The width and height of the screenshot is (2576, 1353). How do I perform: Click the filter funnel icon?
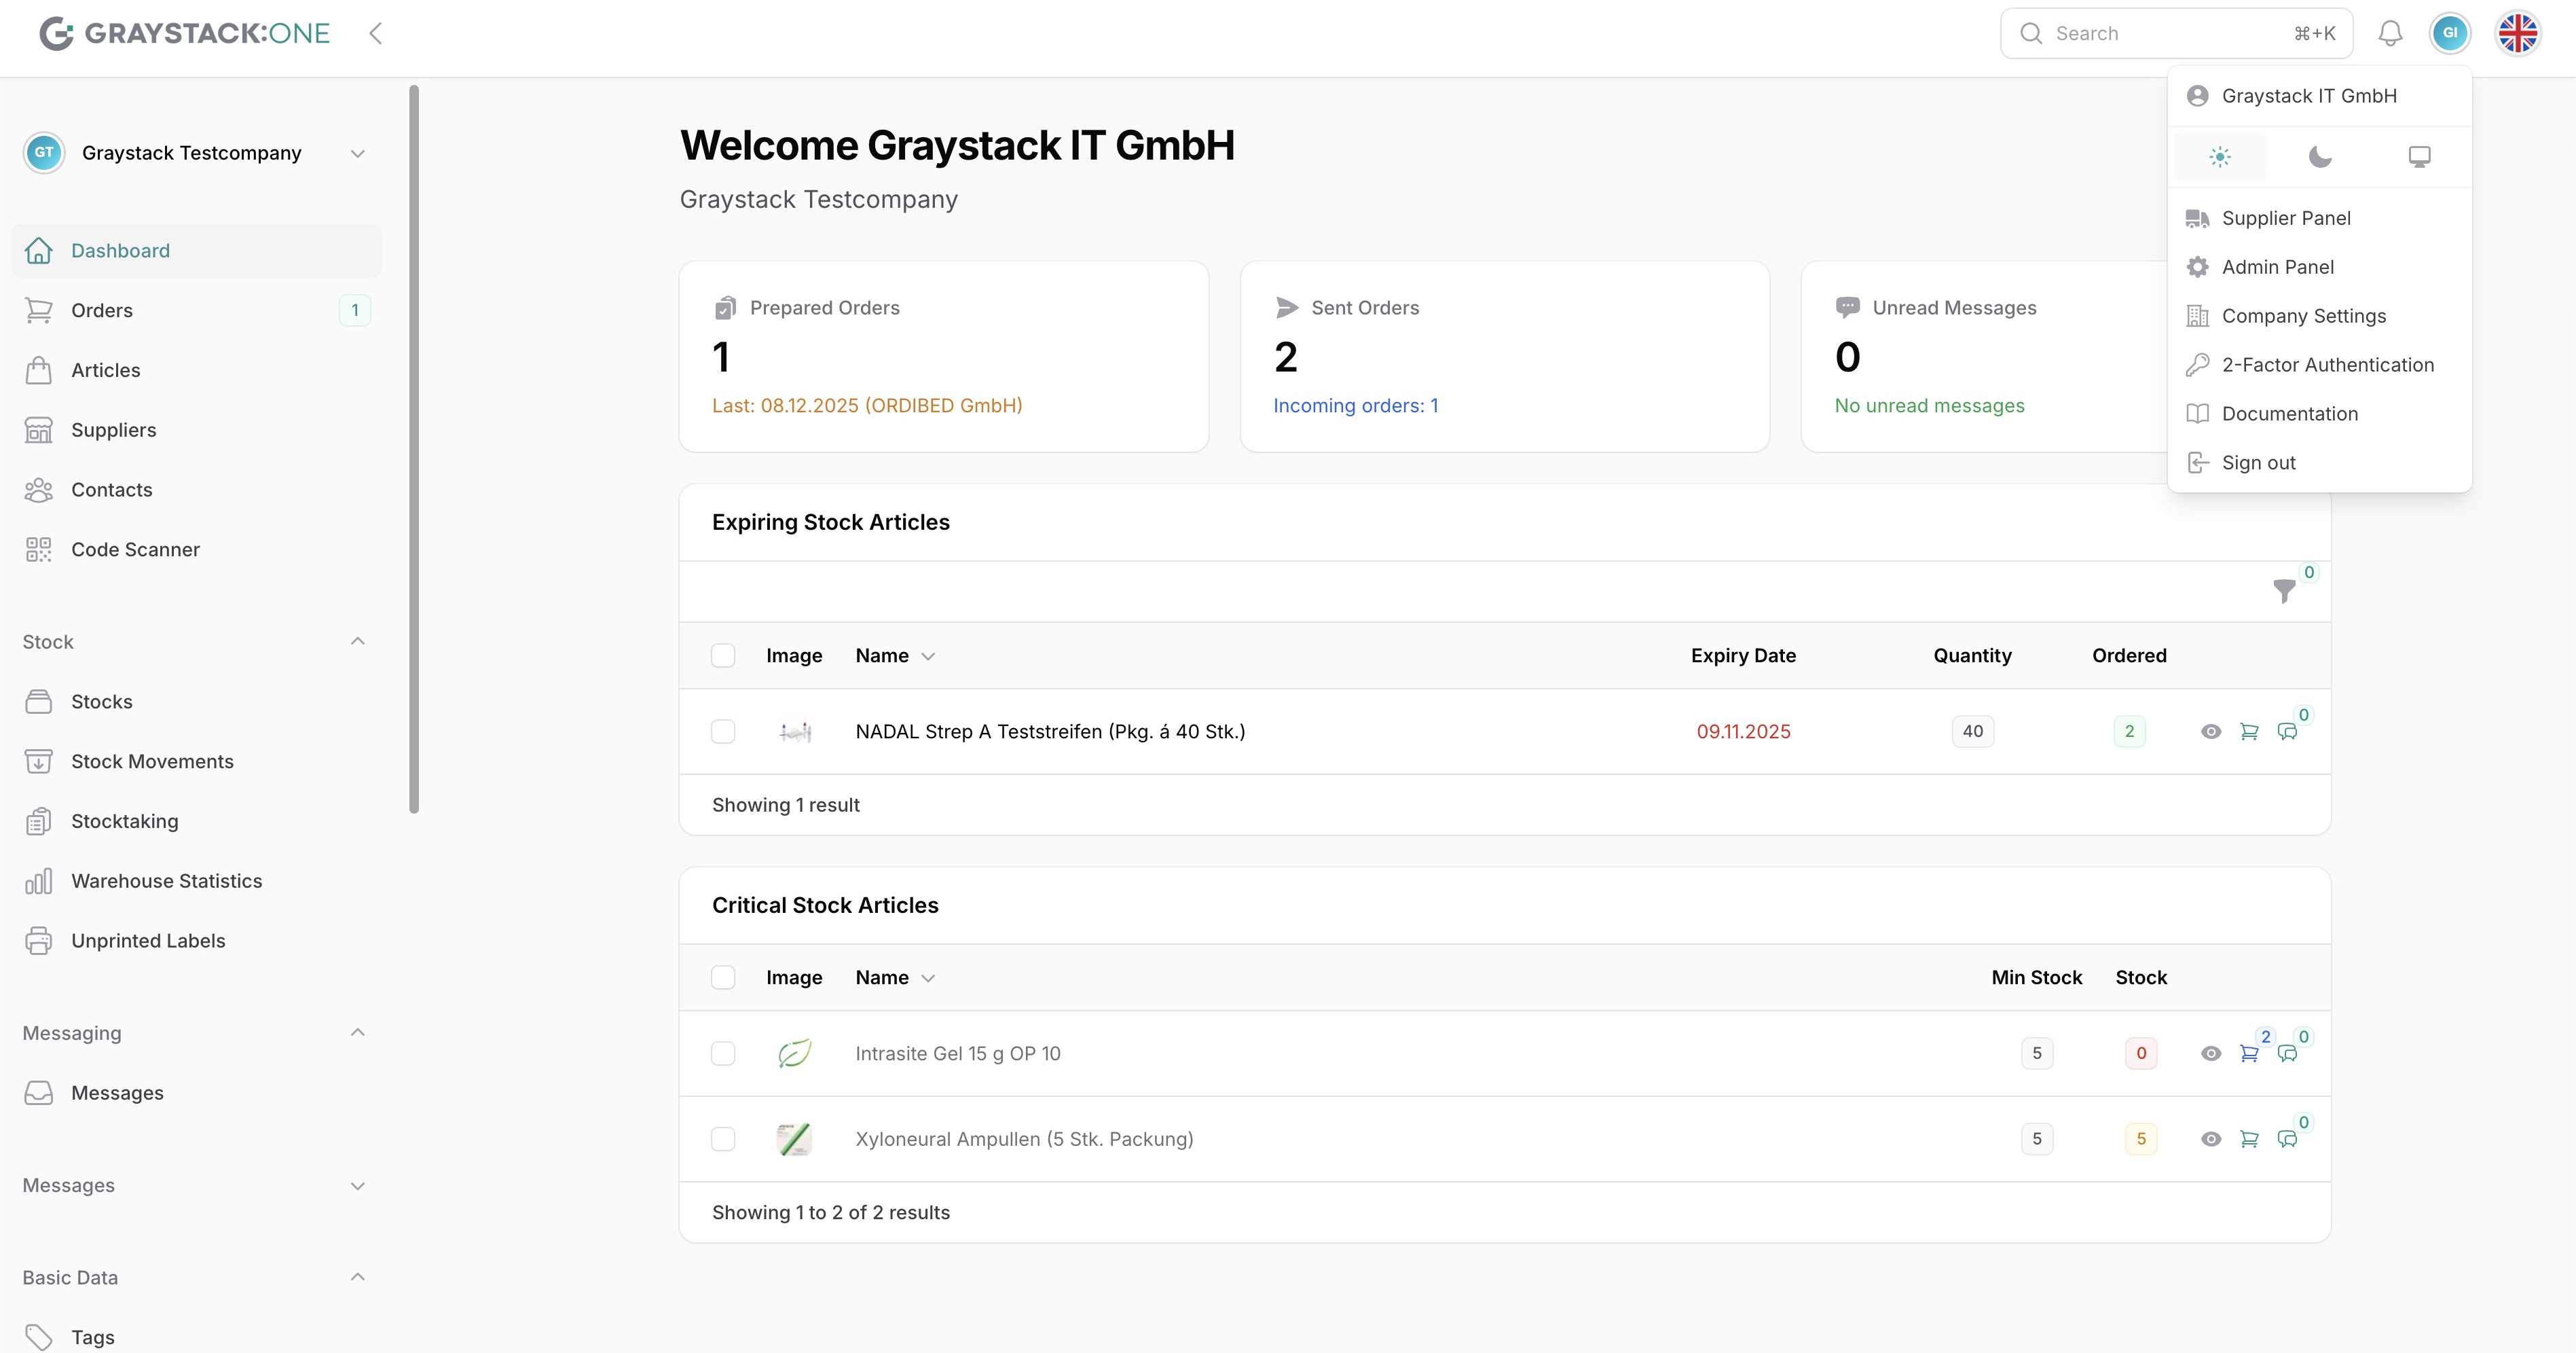coord(2284,591)
